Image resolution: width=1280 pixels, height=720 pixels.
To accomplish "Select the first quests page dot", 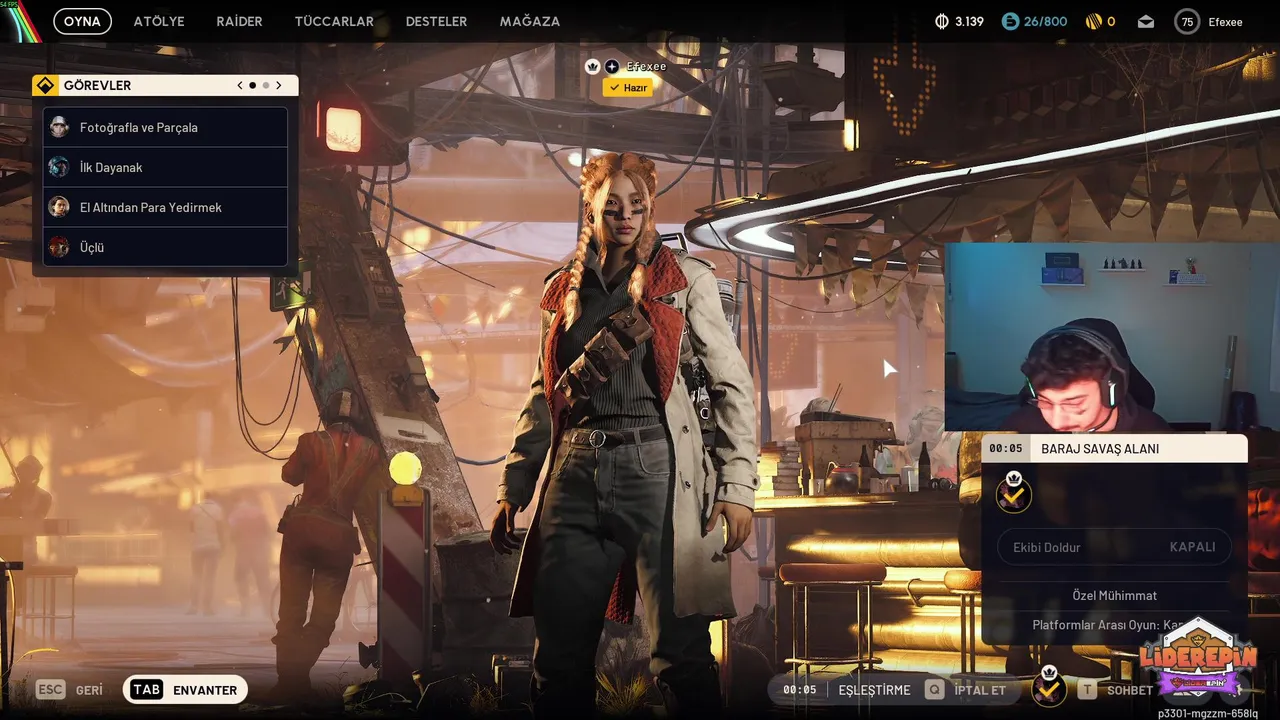I will [252, 86].
